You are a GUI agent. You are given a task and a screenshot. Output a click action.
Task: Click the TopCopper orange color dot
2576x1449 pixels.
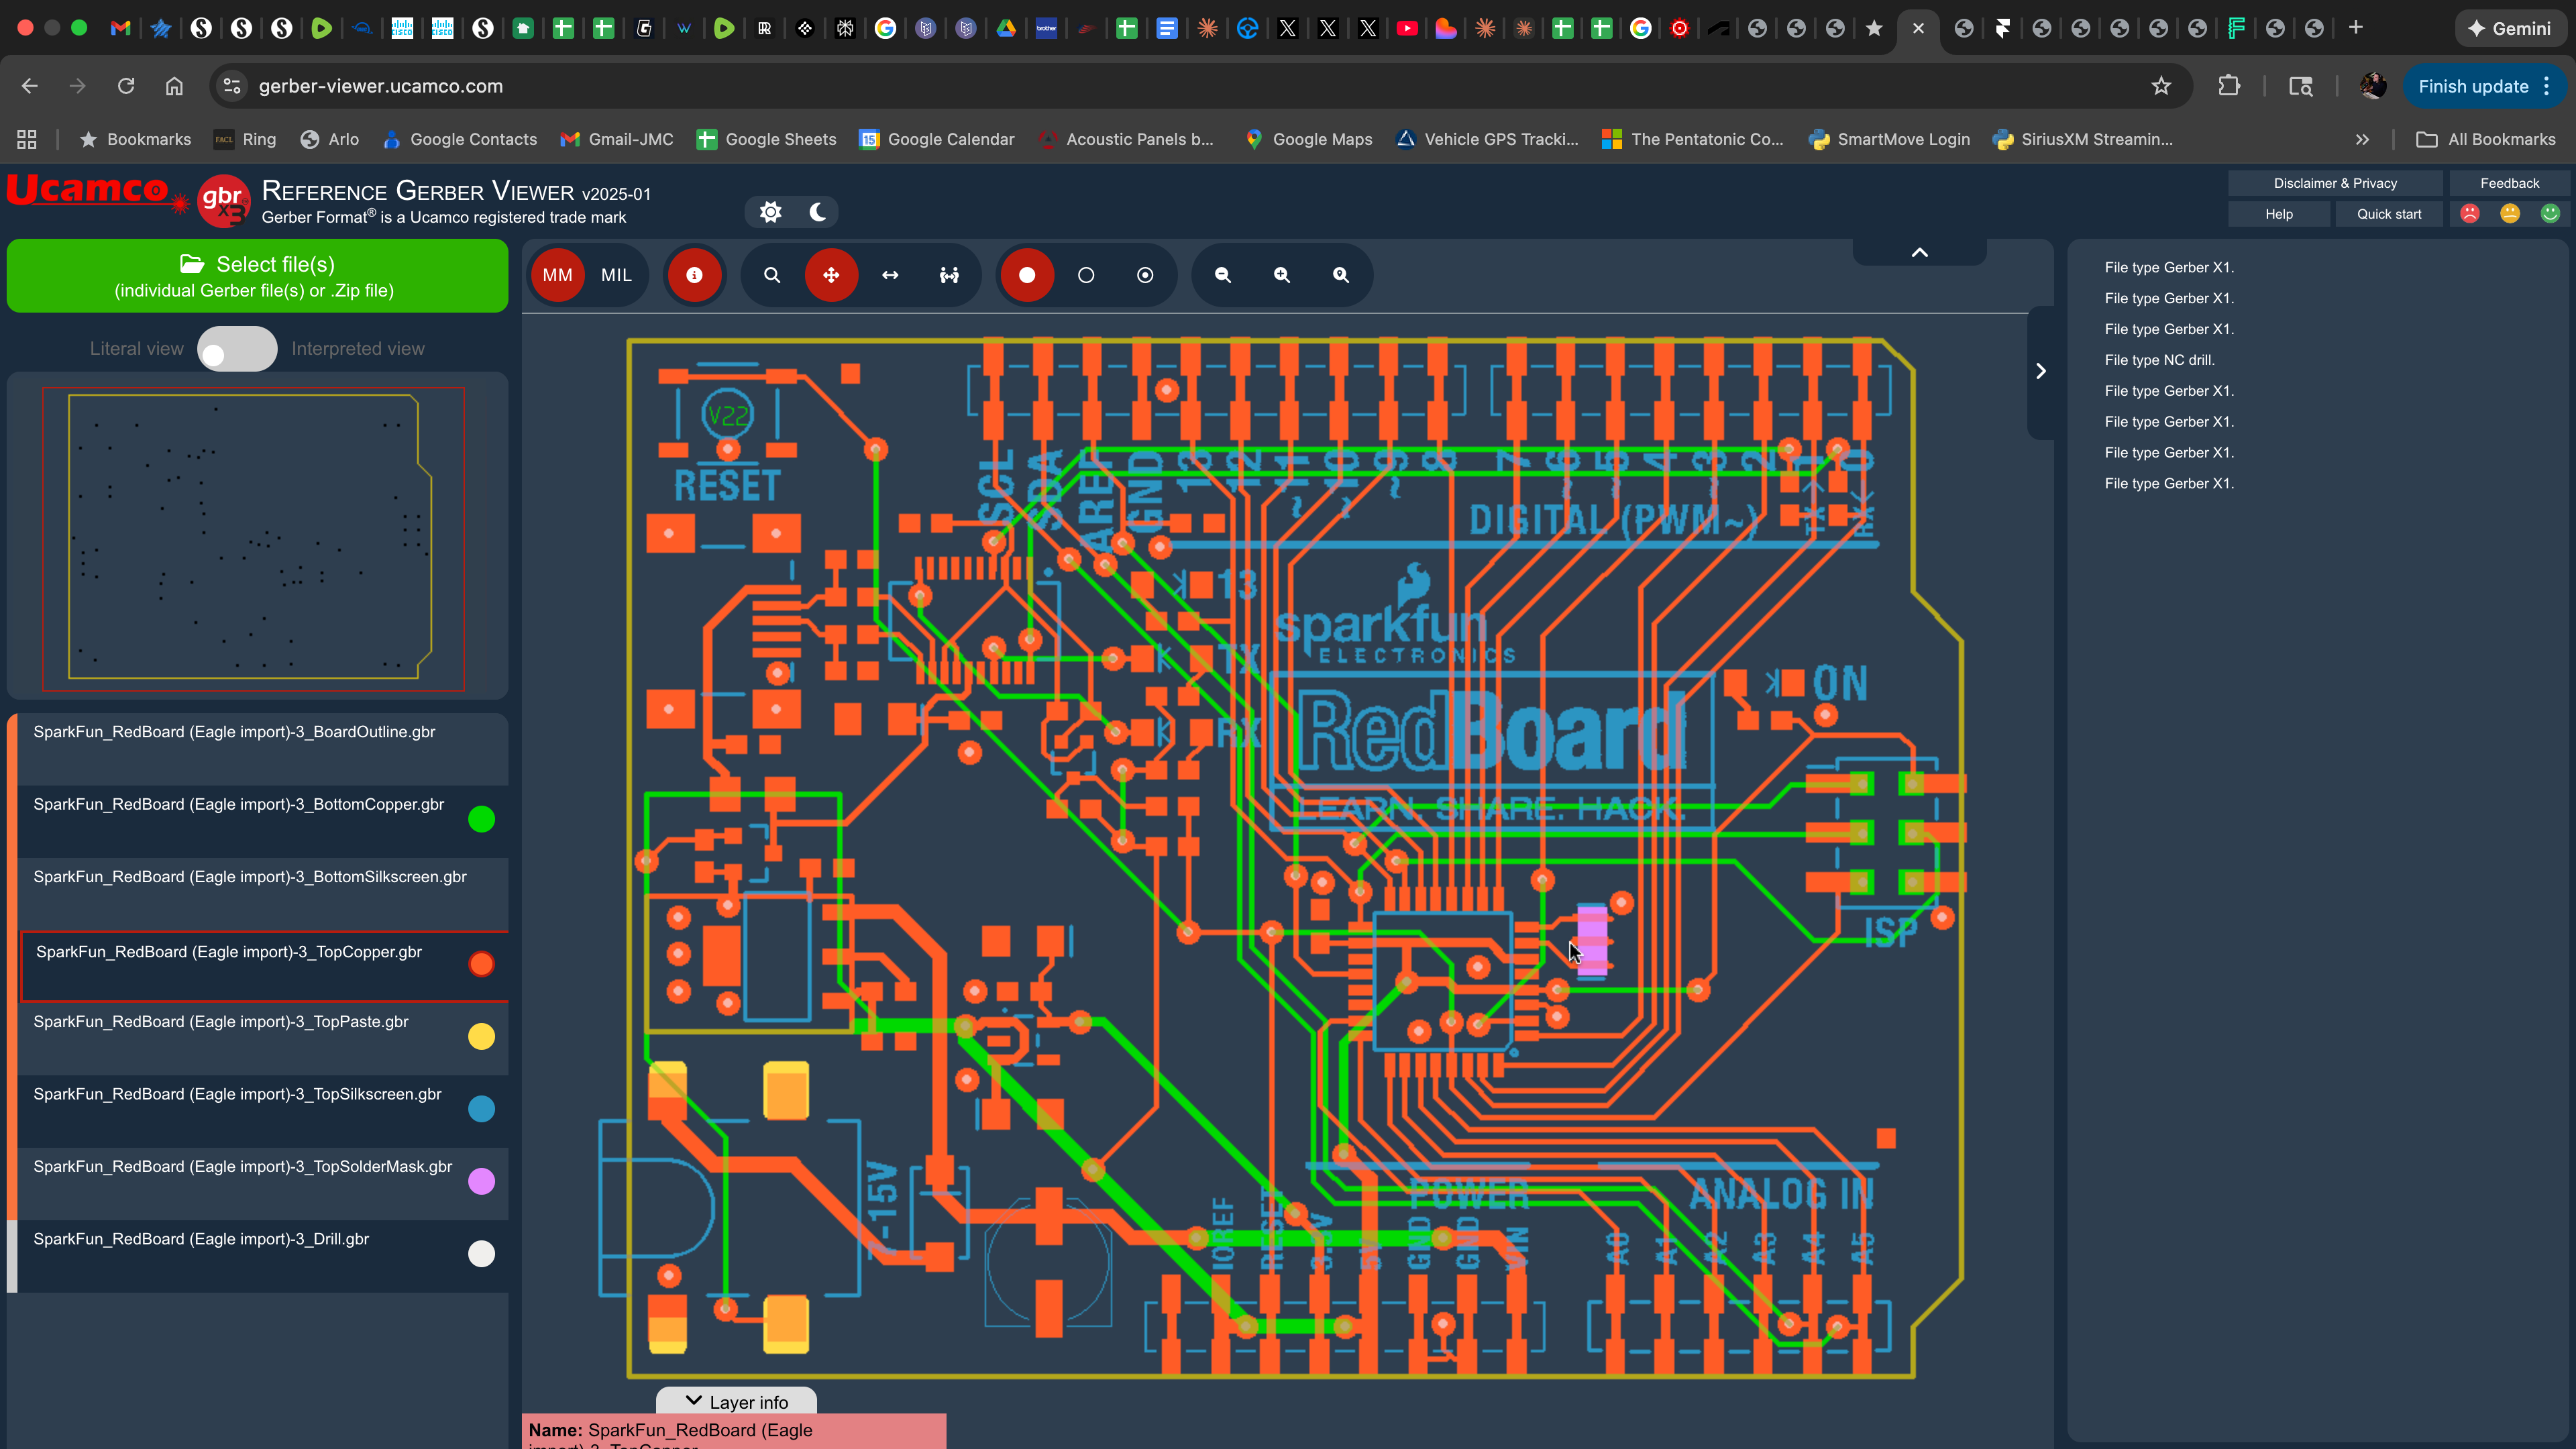[481, 964]
